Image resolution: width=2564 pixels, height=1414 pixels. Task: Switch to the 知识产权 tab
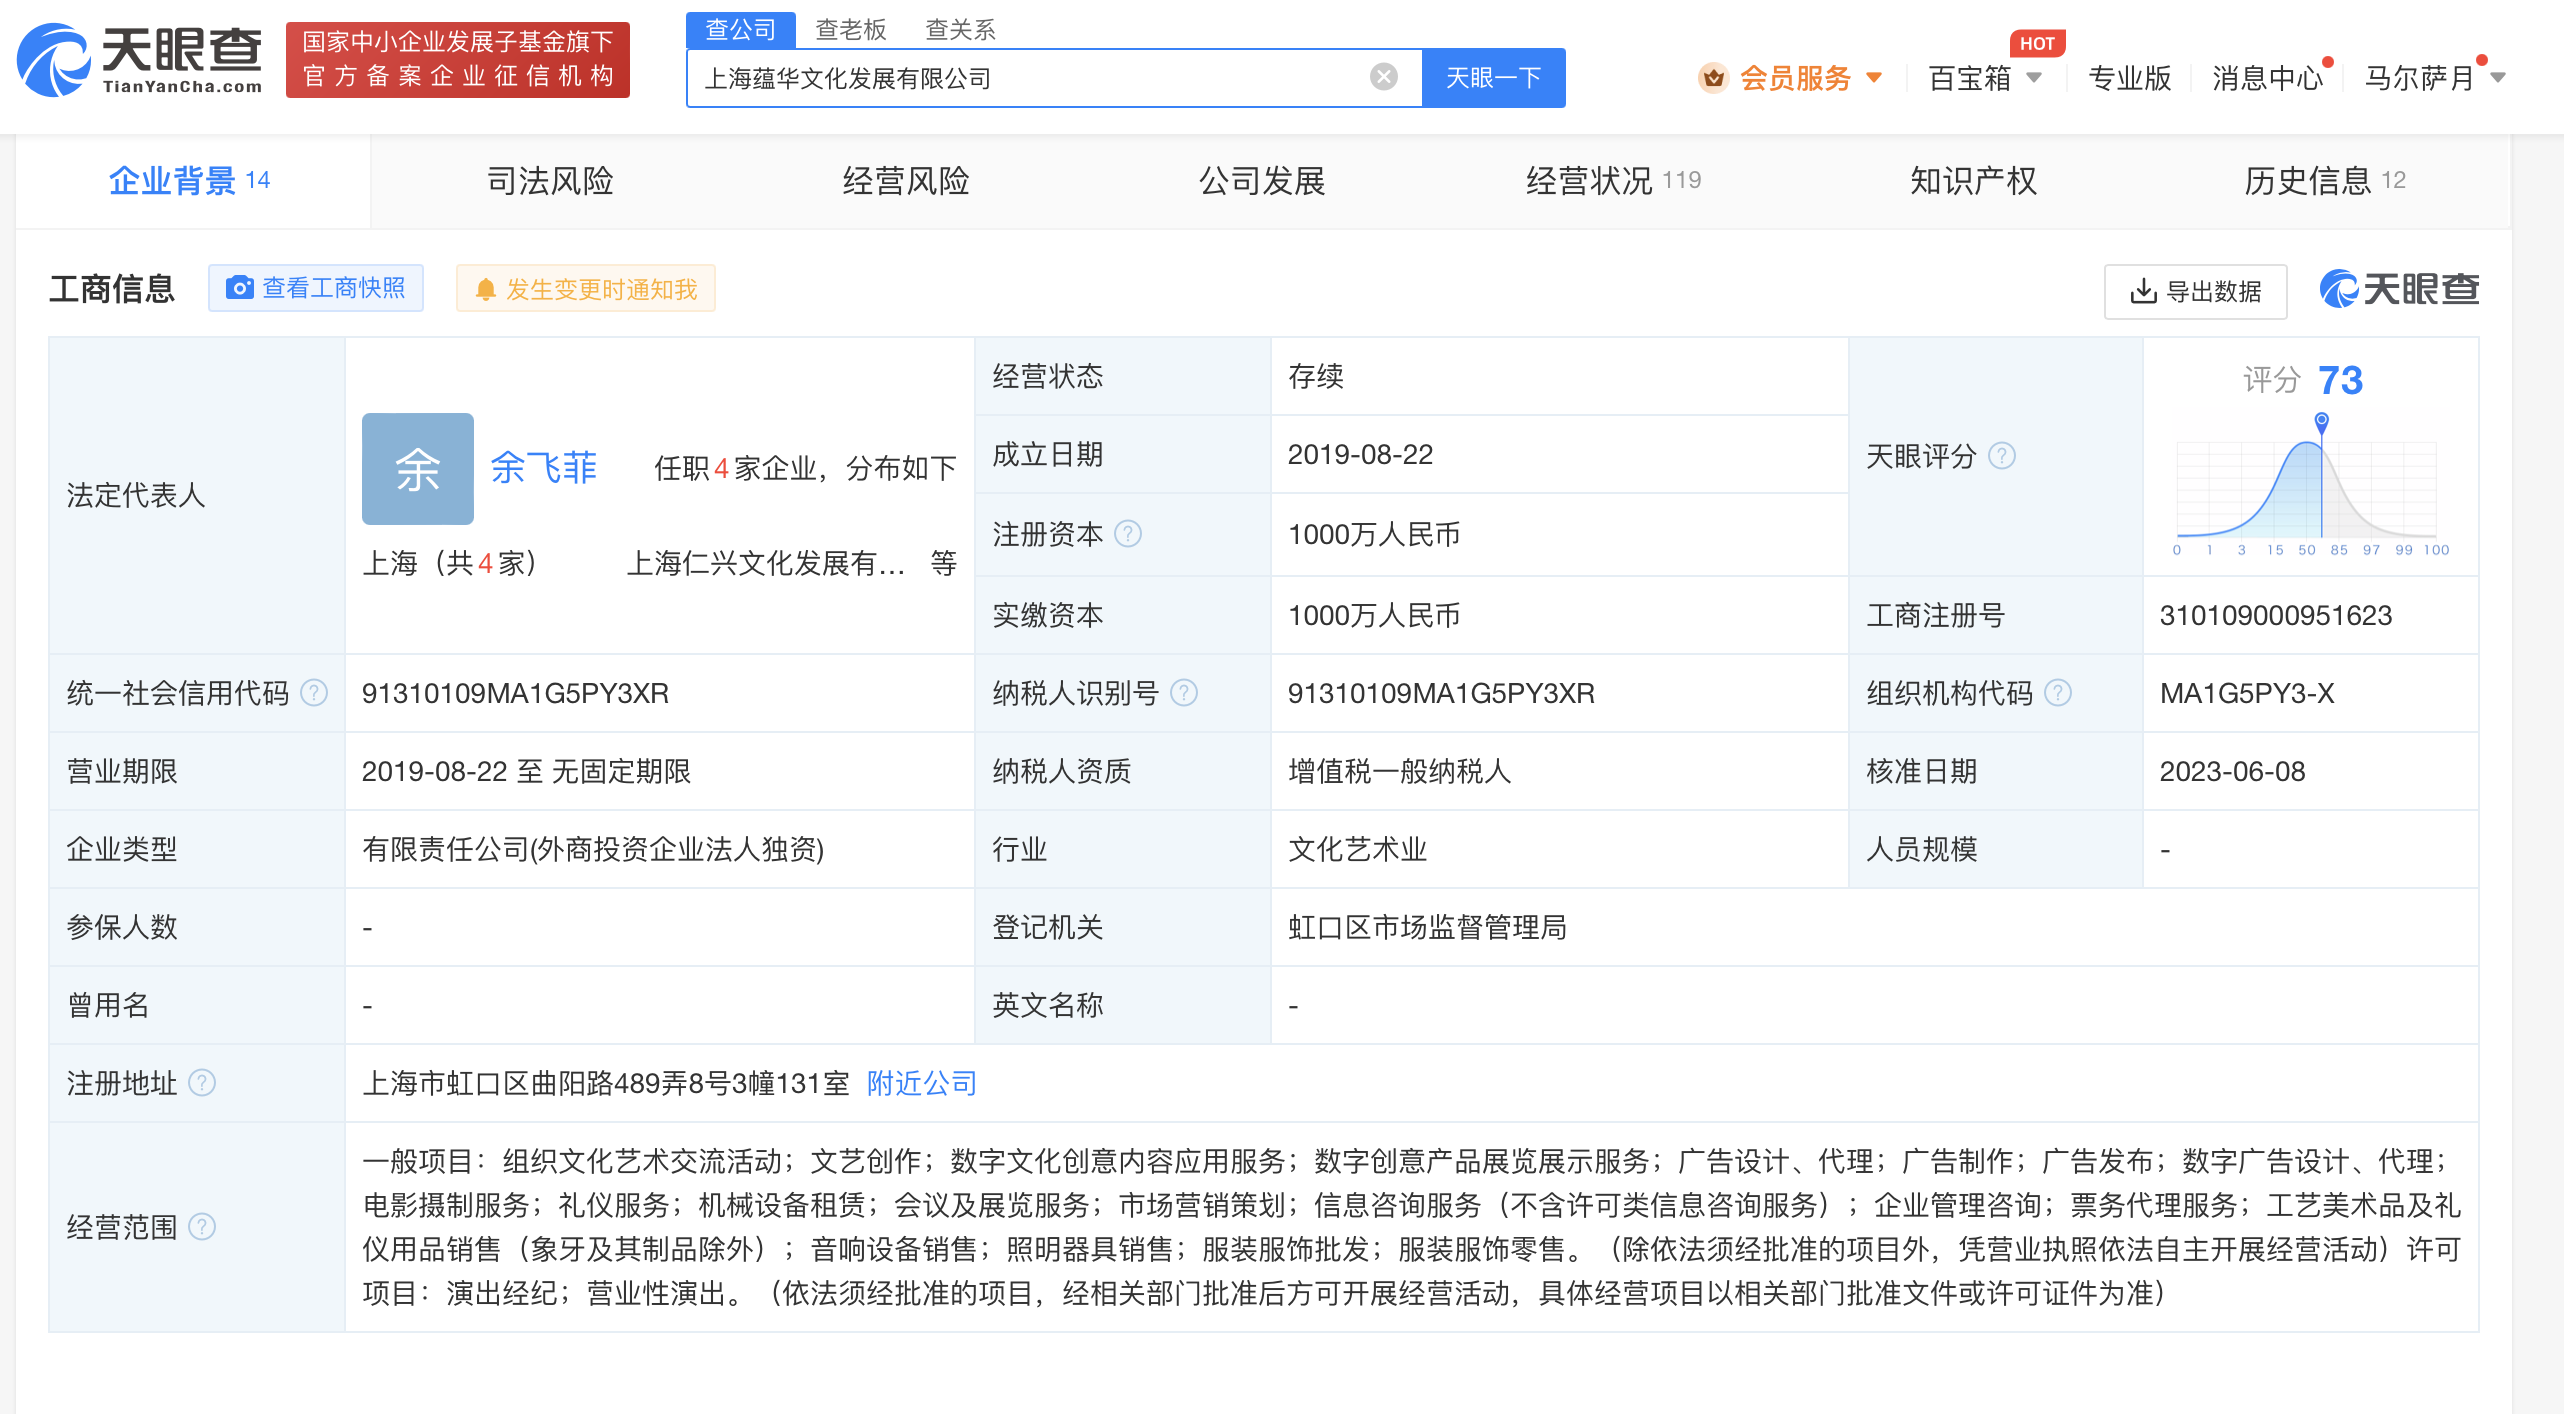pyautogui.click(x=1973, y=181)
